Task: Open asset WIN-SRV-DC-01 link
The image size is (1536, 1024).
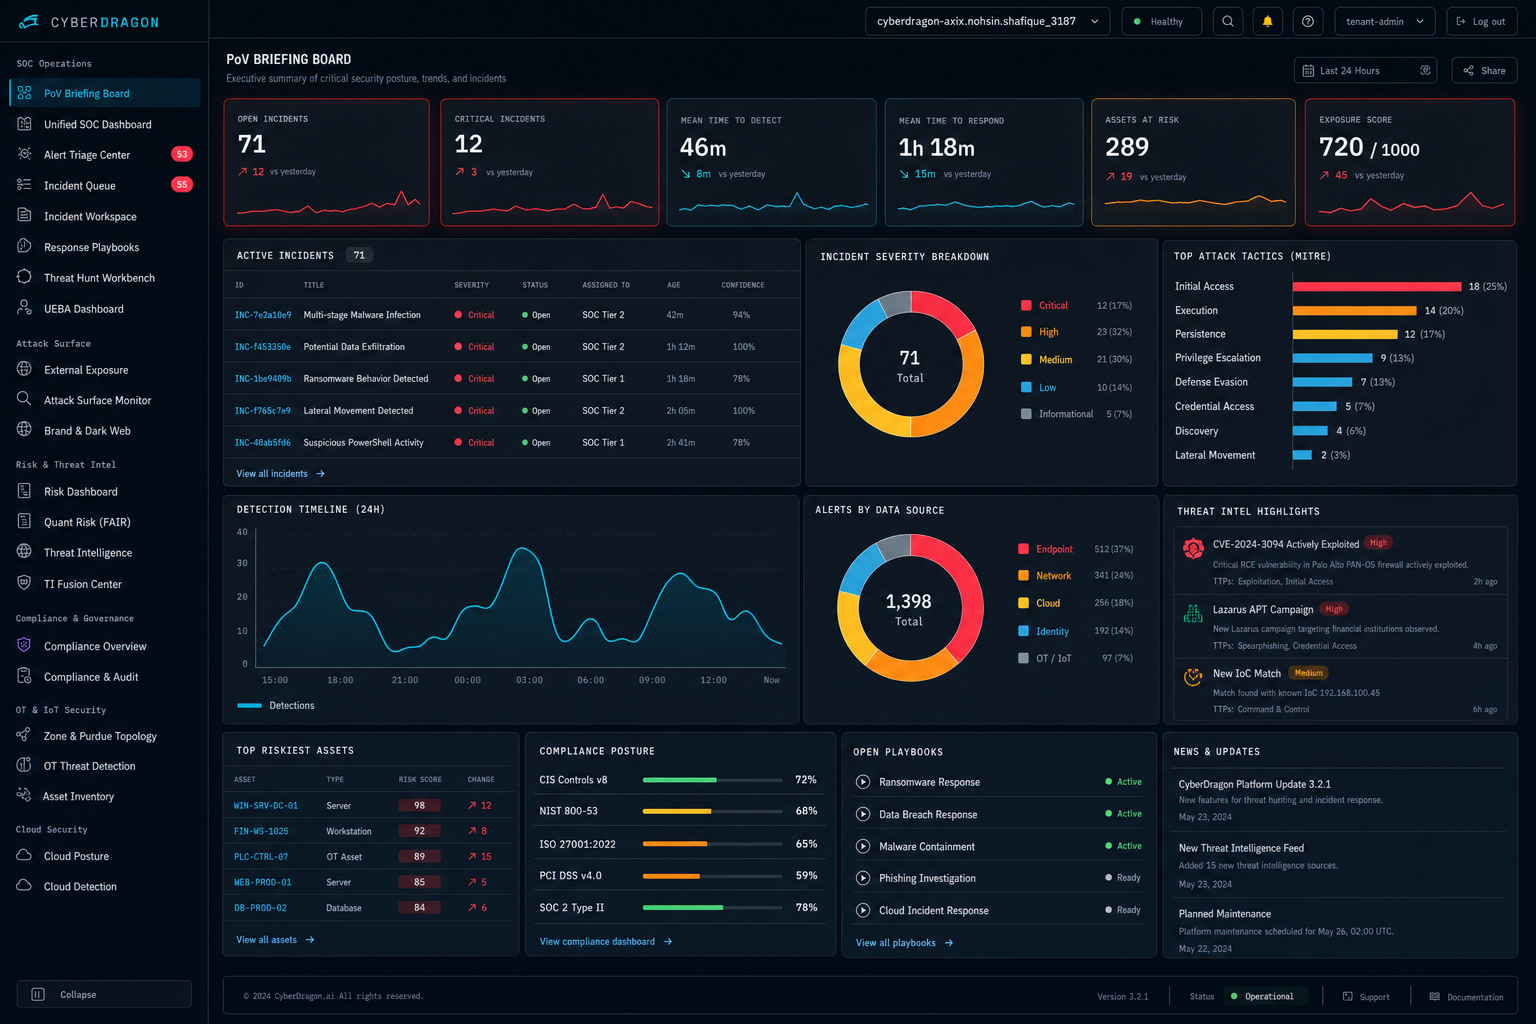Action: point(266,805)
